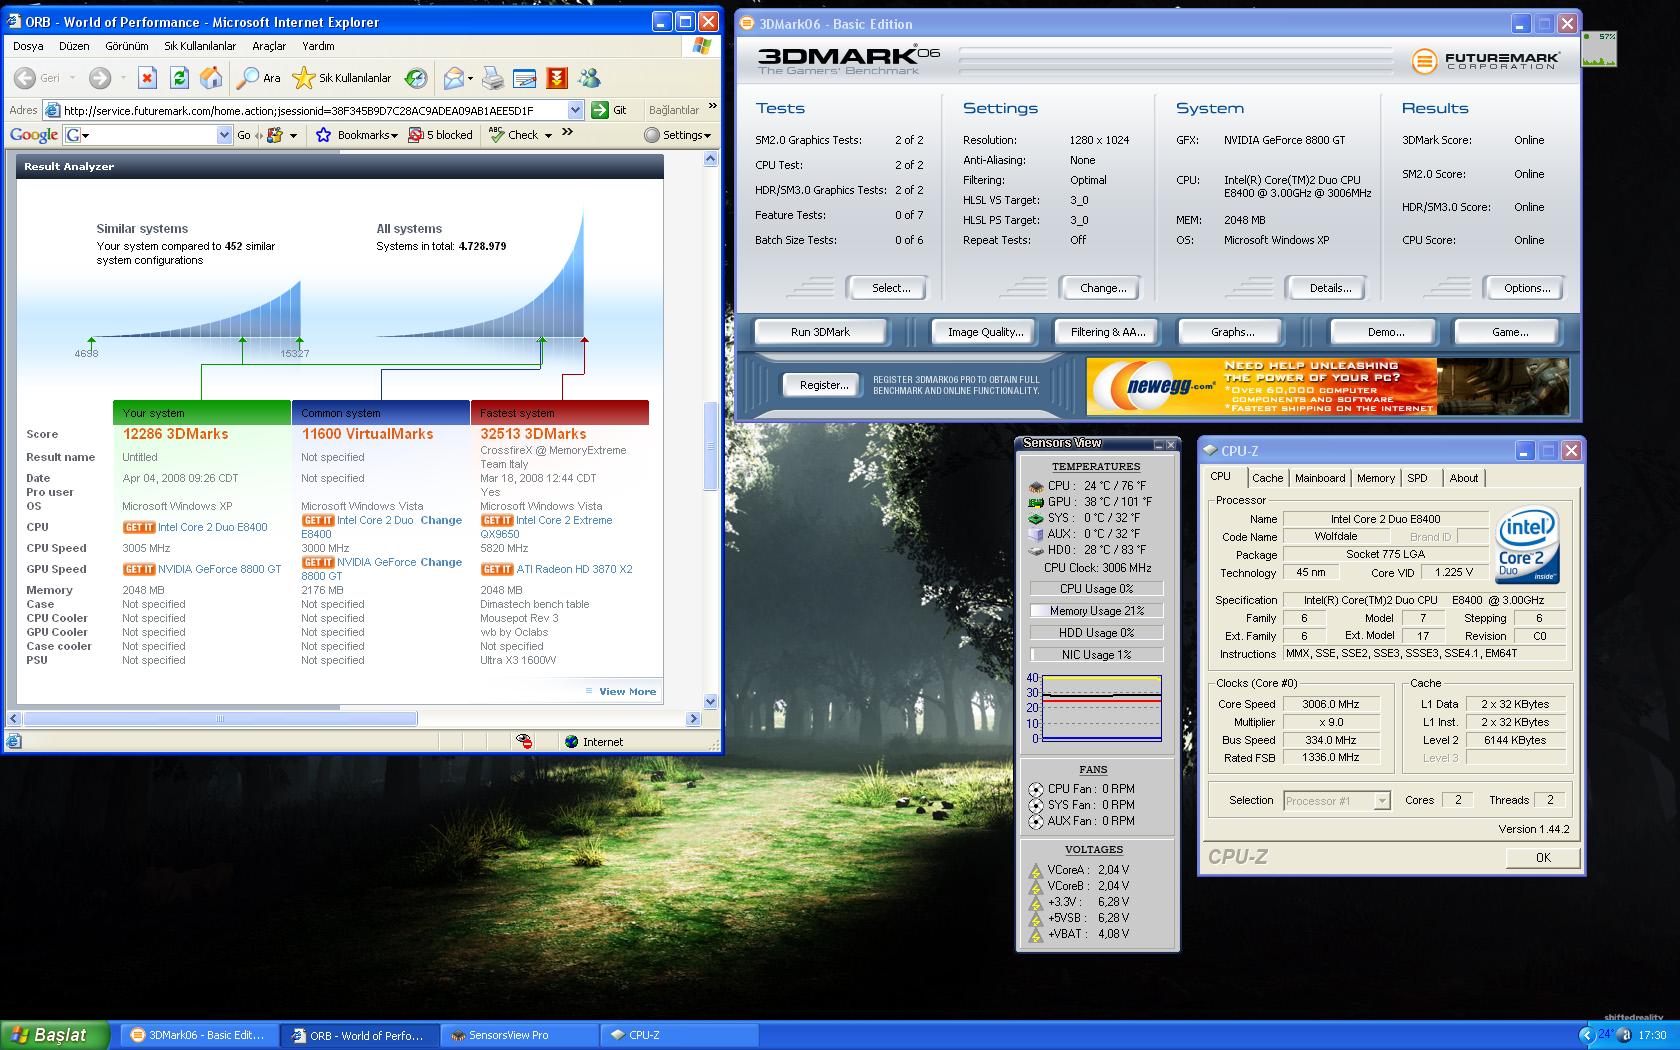Open the browser History icon
This screenshot has height=1050, width=1680.
click(x=416, y=78)
